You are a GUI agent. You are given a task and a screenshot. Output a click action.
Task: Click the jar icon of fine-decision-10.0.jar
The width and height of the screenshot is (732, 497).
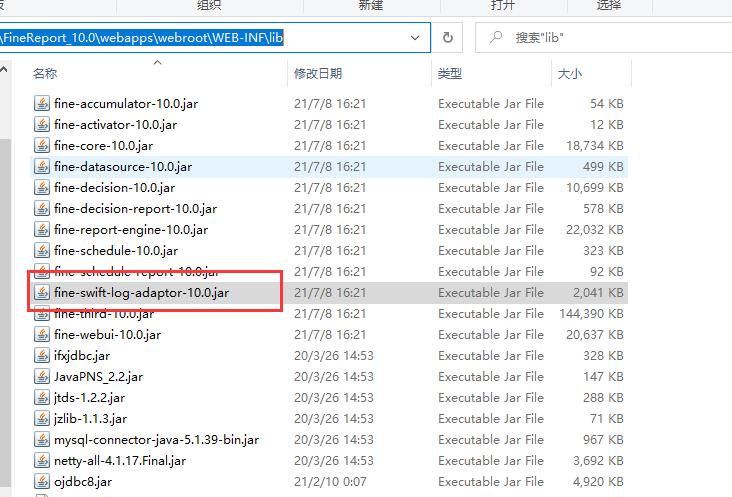pos(42,187)
